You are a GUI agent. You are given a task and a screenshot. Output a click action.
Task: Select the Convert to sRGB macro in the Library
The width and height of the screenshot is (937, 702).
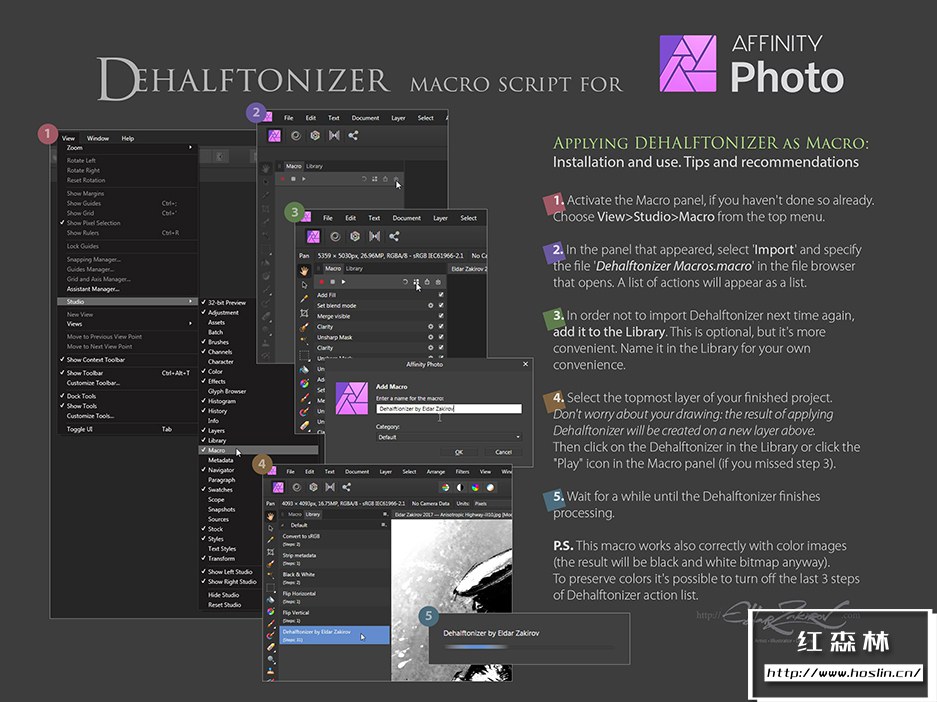pos(335,539)
